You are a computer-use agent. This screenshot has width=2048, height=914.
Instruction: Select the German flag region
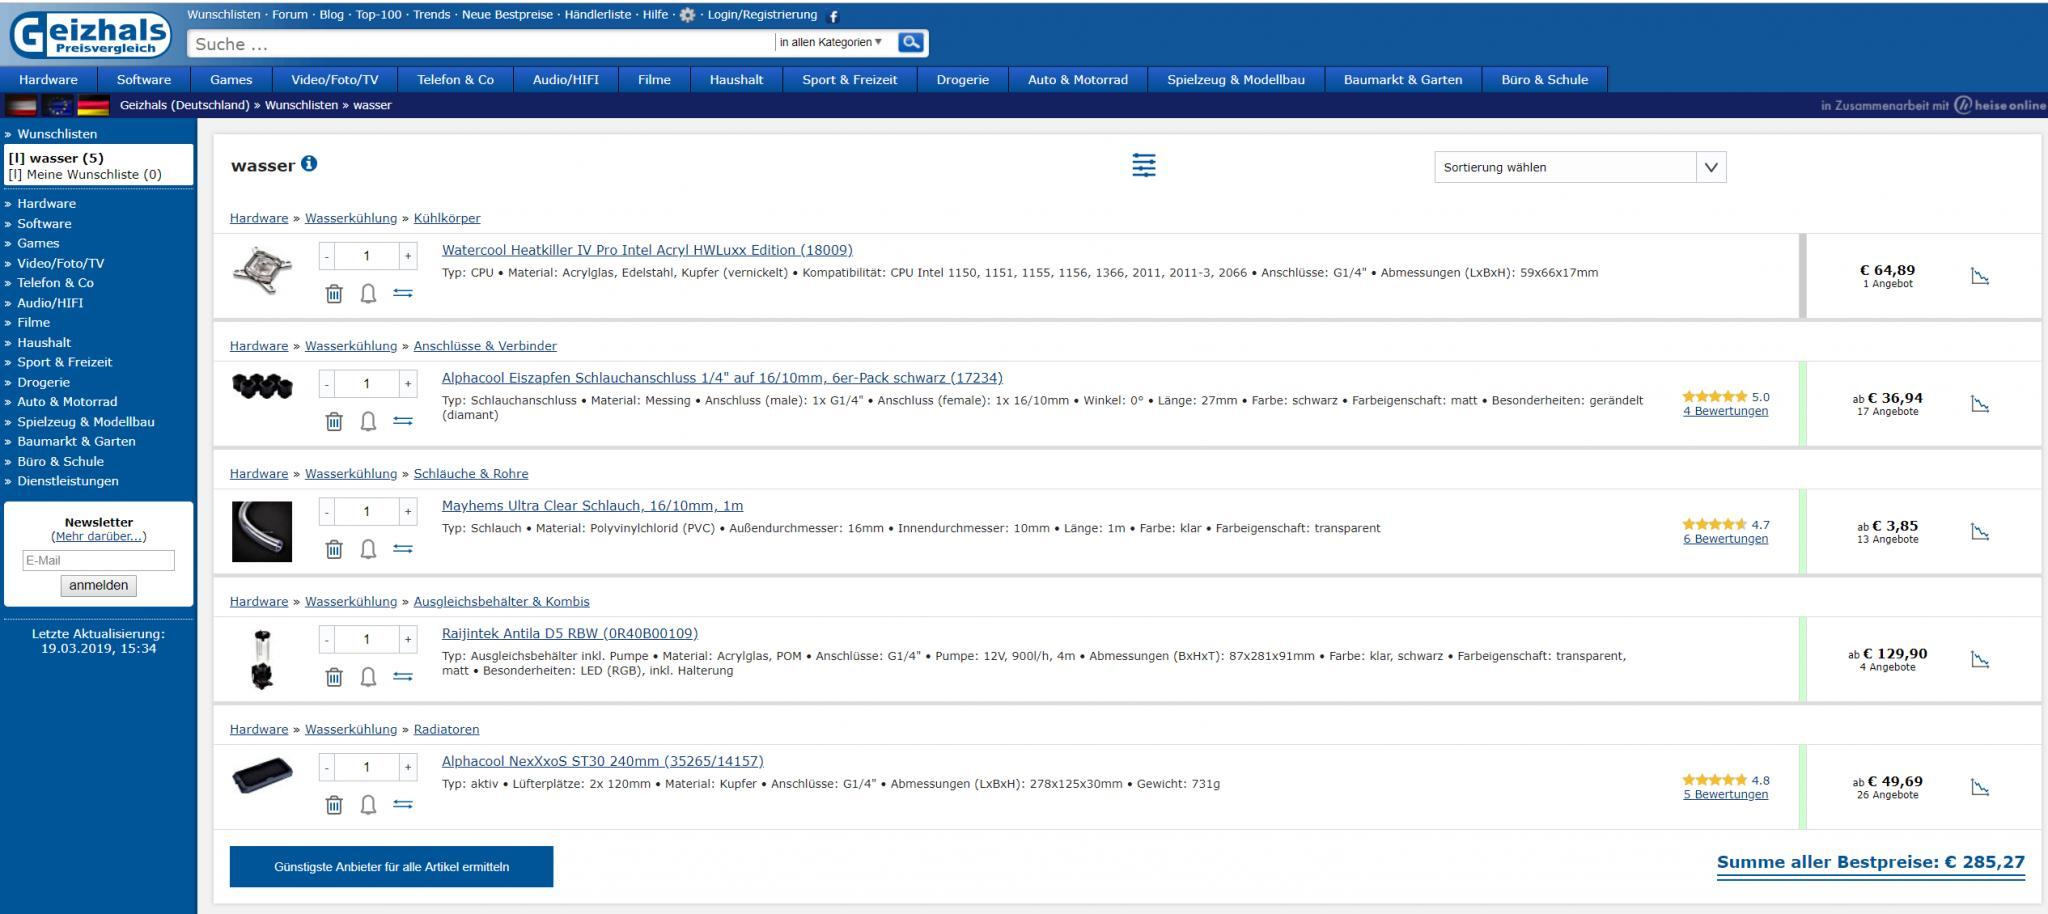[93, 105]
